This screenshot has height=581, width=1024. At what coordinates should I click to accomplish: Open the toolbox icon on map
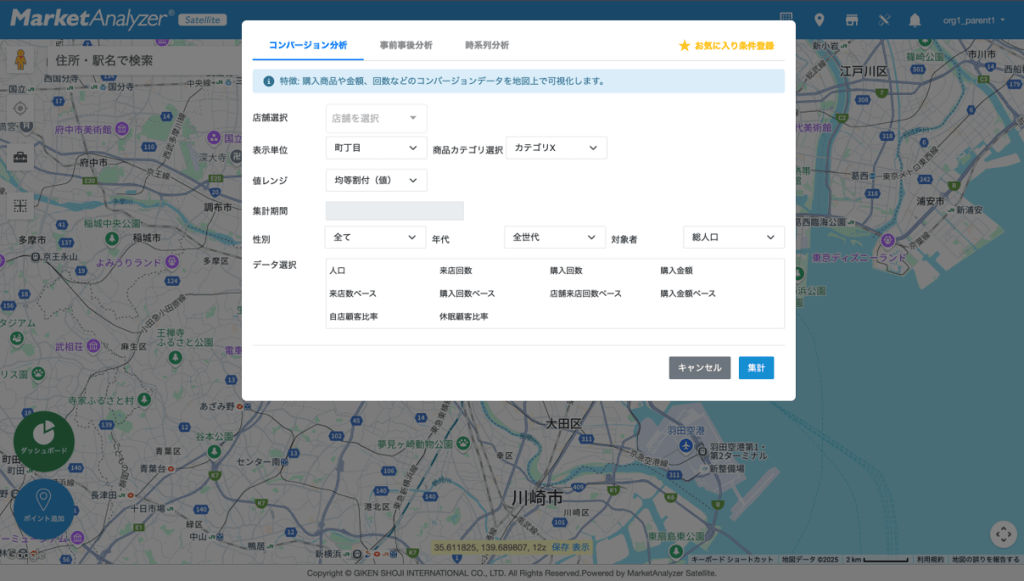(x=20, y=157)
